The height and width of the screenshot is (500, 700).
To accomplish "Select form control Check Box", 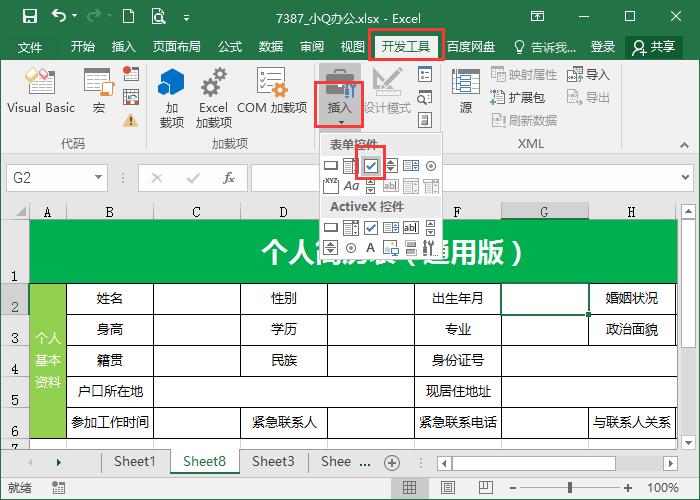I will coord(371,166).
